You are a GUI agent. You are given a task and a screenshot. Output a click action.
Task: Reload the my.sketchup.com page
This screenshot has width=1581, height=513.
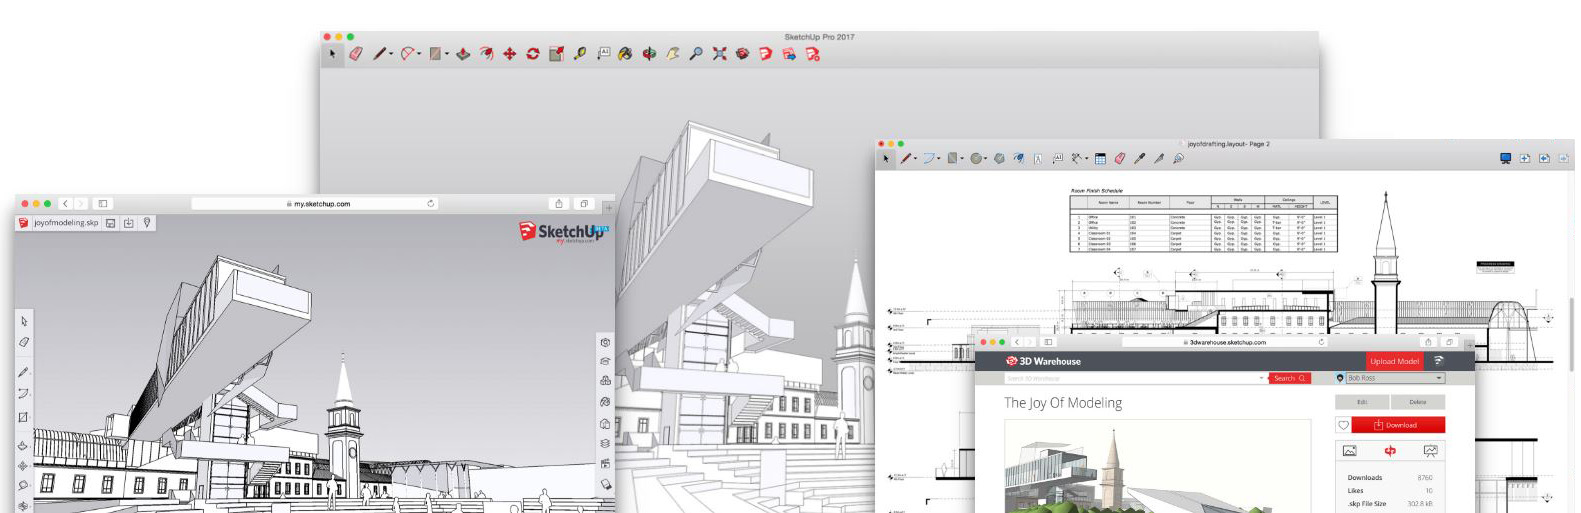coord(431,203)
